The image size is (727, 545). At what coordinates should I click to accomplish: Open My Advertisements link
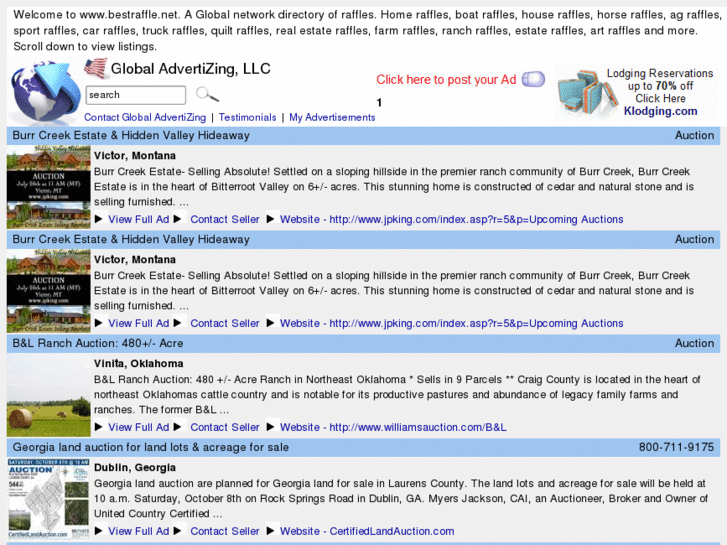tap(332, 117)
